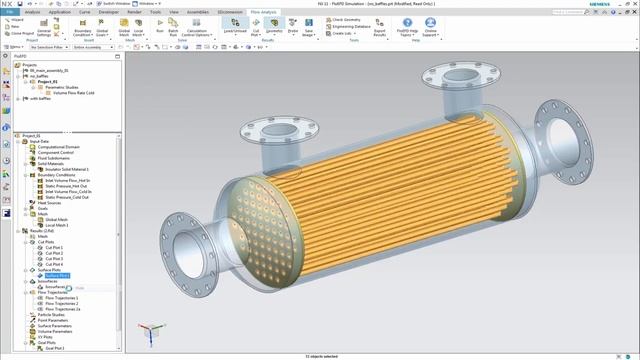Click Check Geometry
Screen dimensions: 640x360
[343, 20]
